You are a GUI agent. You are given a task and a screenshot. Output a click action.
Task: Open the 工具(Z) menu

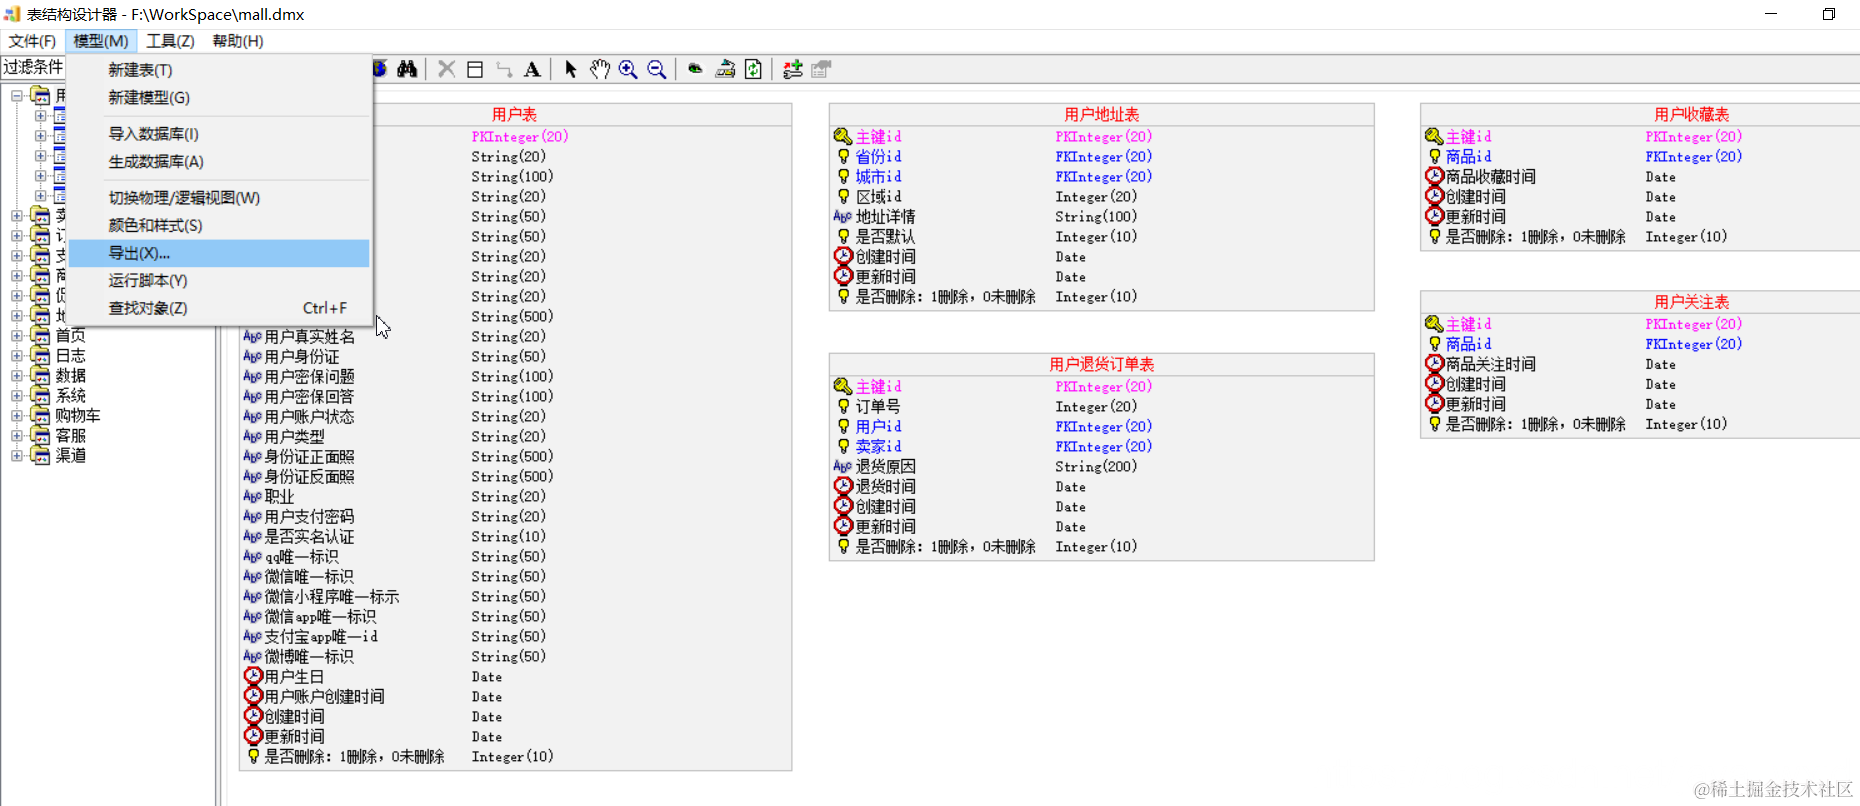point(170,41)
